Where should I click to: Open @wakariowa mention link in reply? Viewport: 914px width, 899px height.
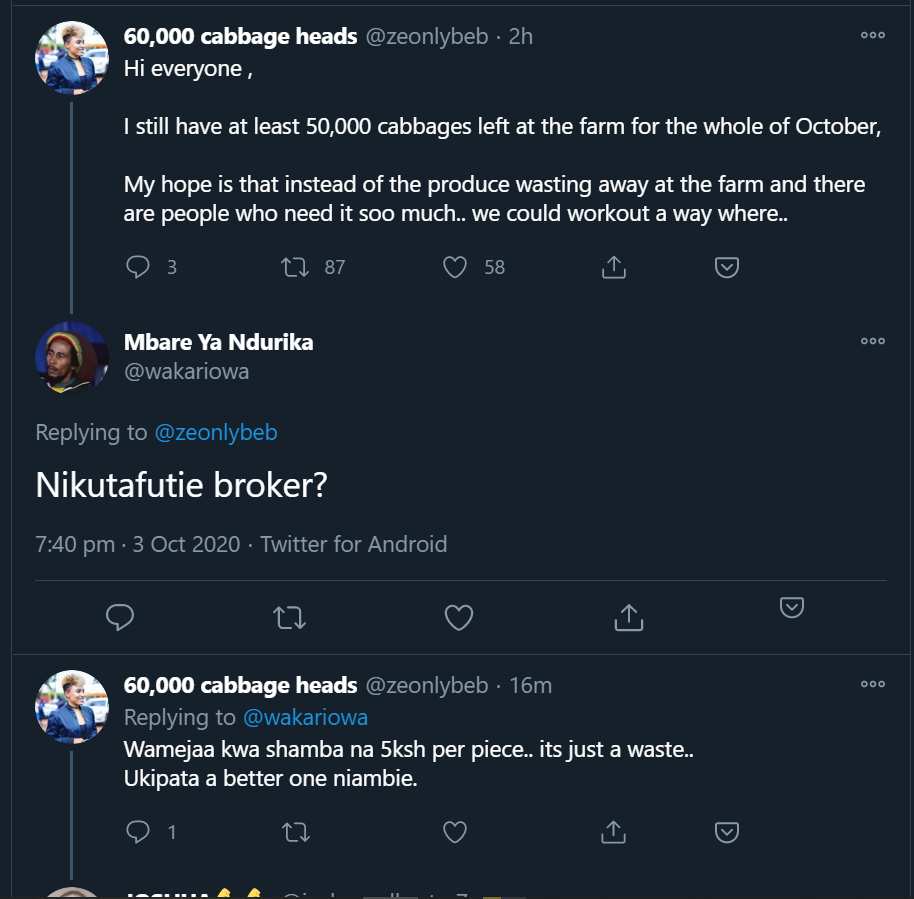(x=305, y=717)
